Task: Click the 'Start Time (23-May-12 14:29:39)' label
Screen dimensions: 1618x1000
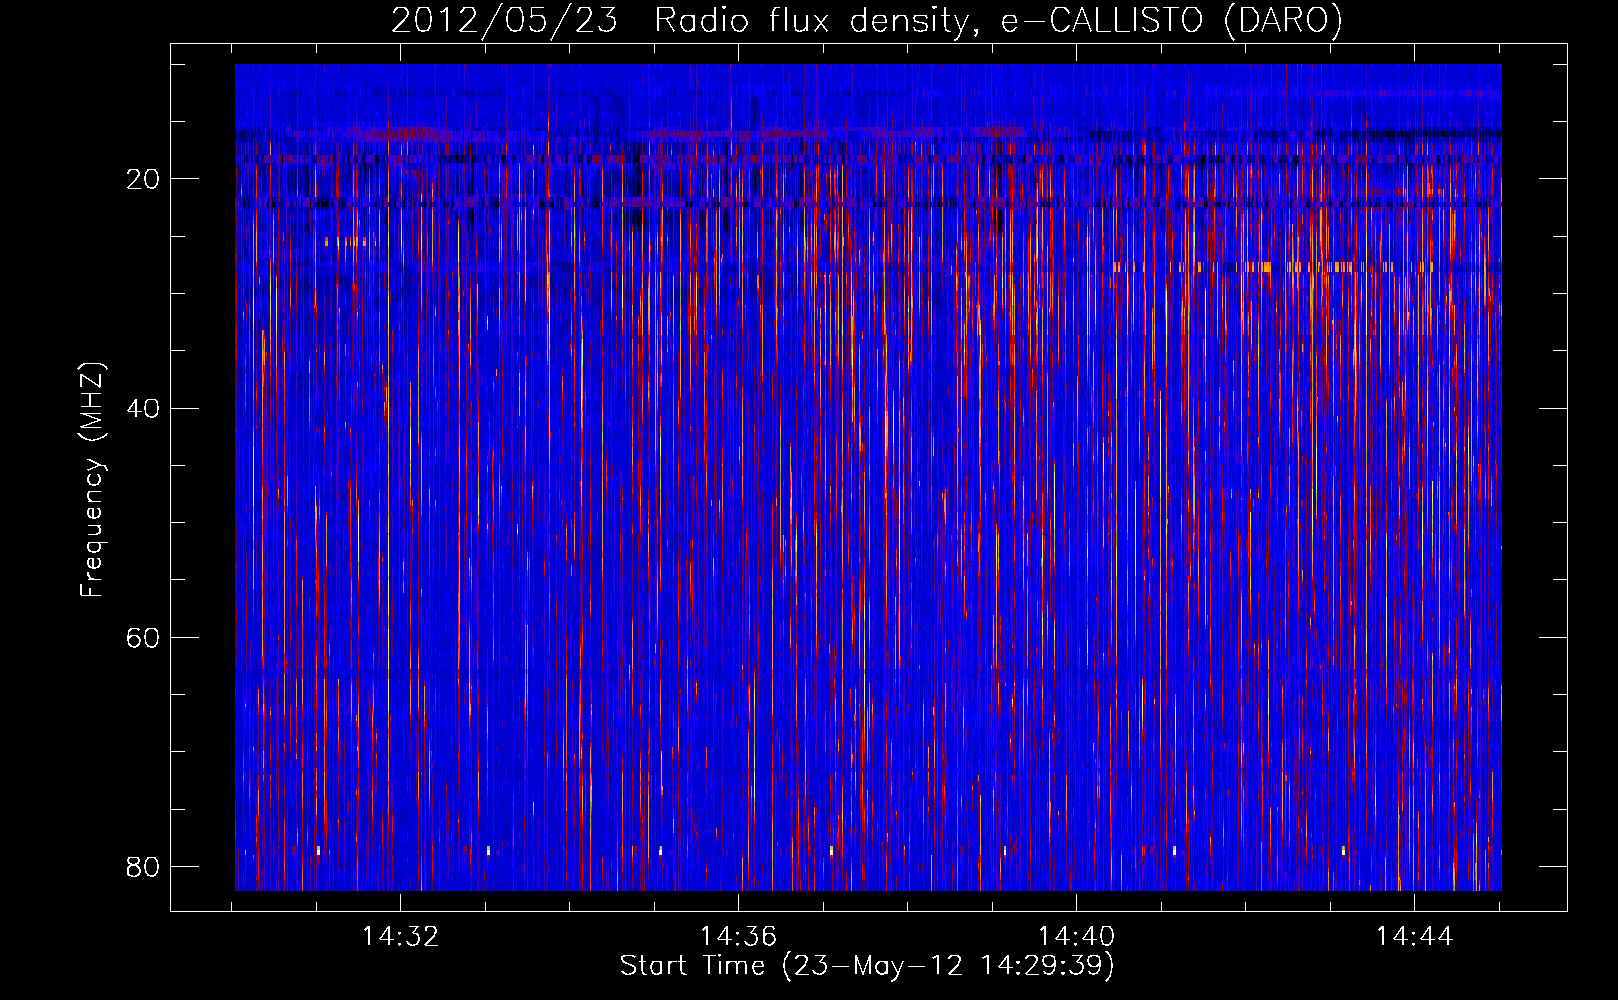Action: click(x=867, y=966)
